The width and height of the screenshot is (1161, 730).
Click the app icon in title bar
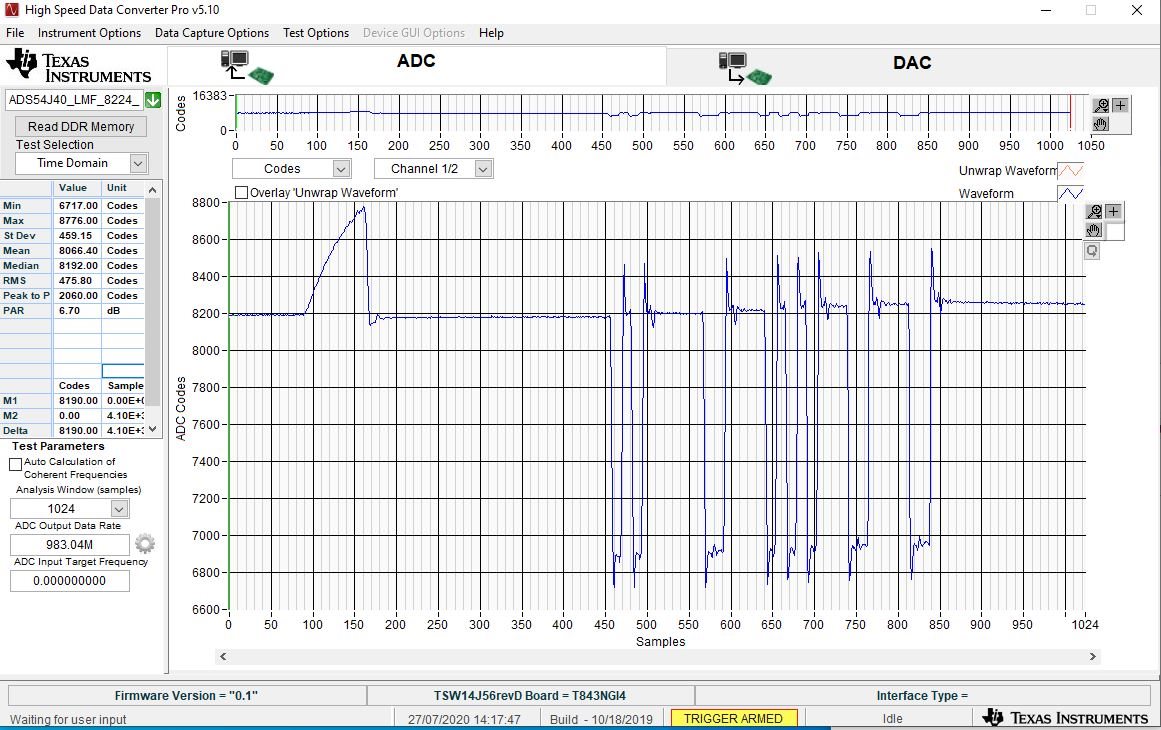[11, 10]
